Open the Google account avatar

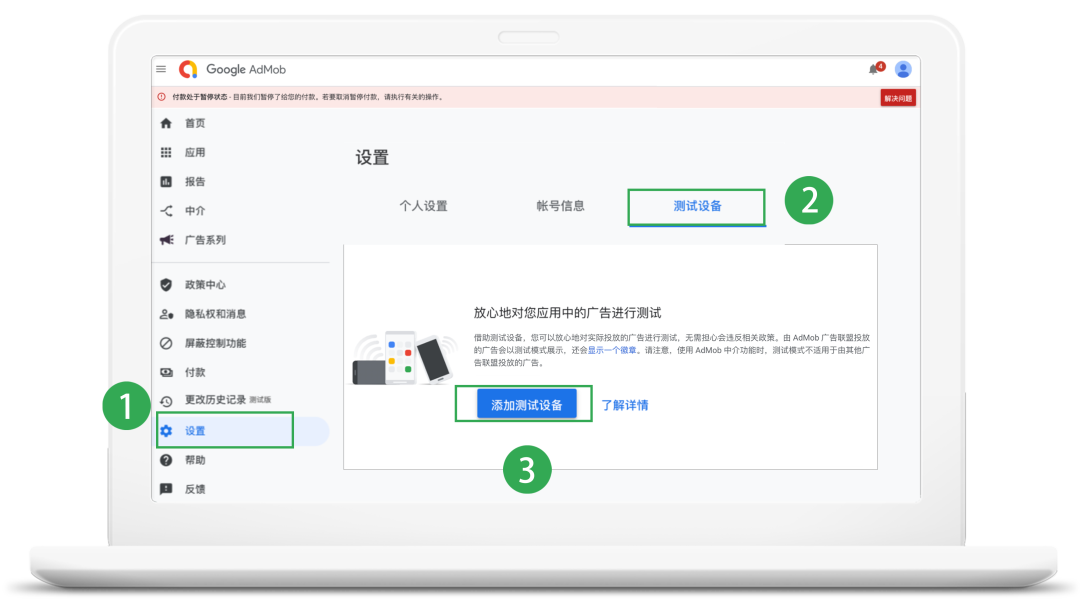click(x=903, y=69)
